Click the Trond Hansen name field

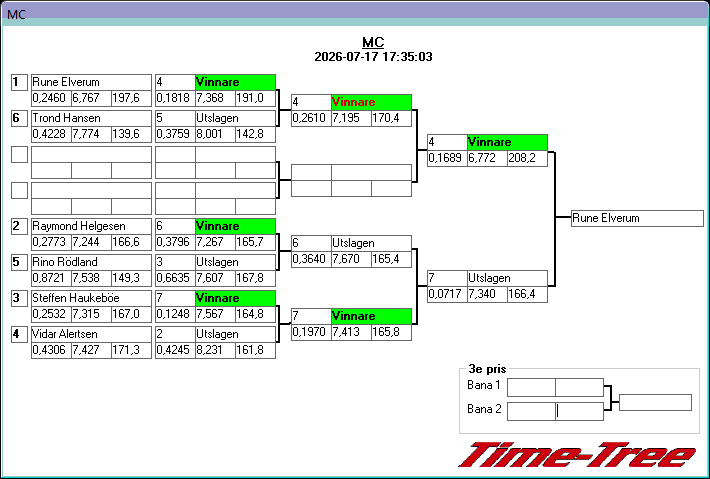coord(91,118)
